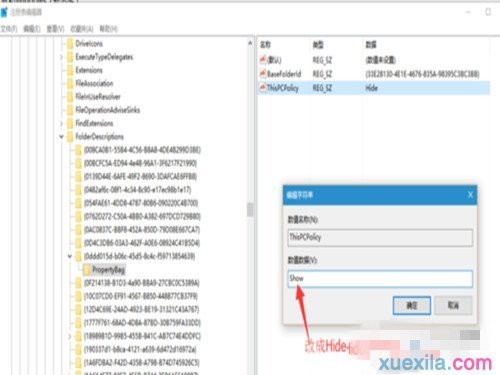Select the PropertyBag folder icon
The image size is (500, 375).
point(87,270)
